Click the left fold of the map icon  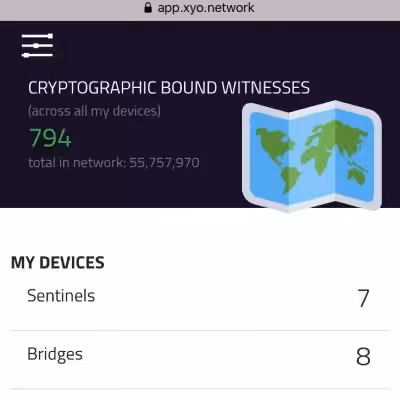click(266, 153)
